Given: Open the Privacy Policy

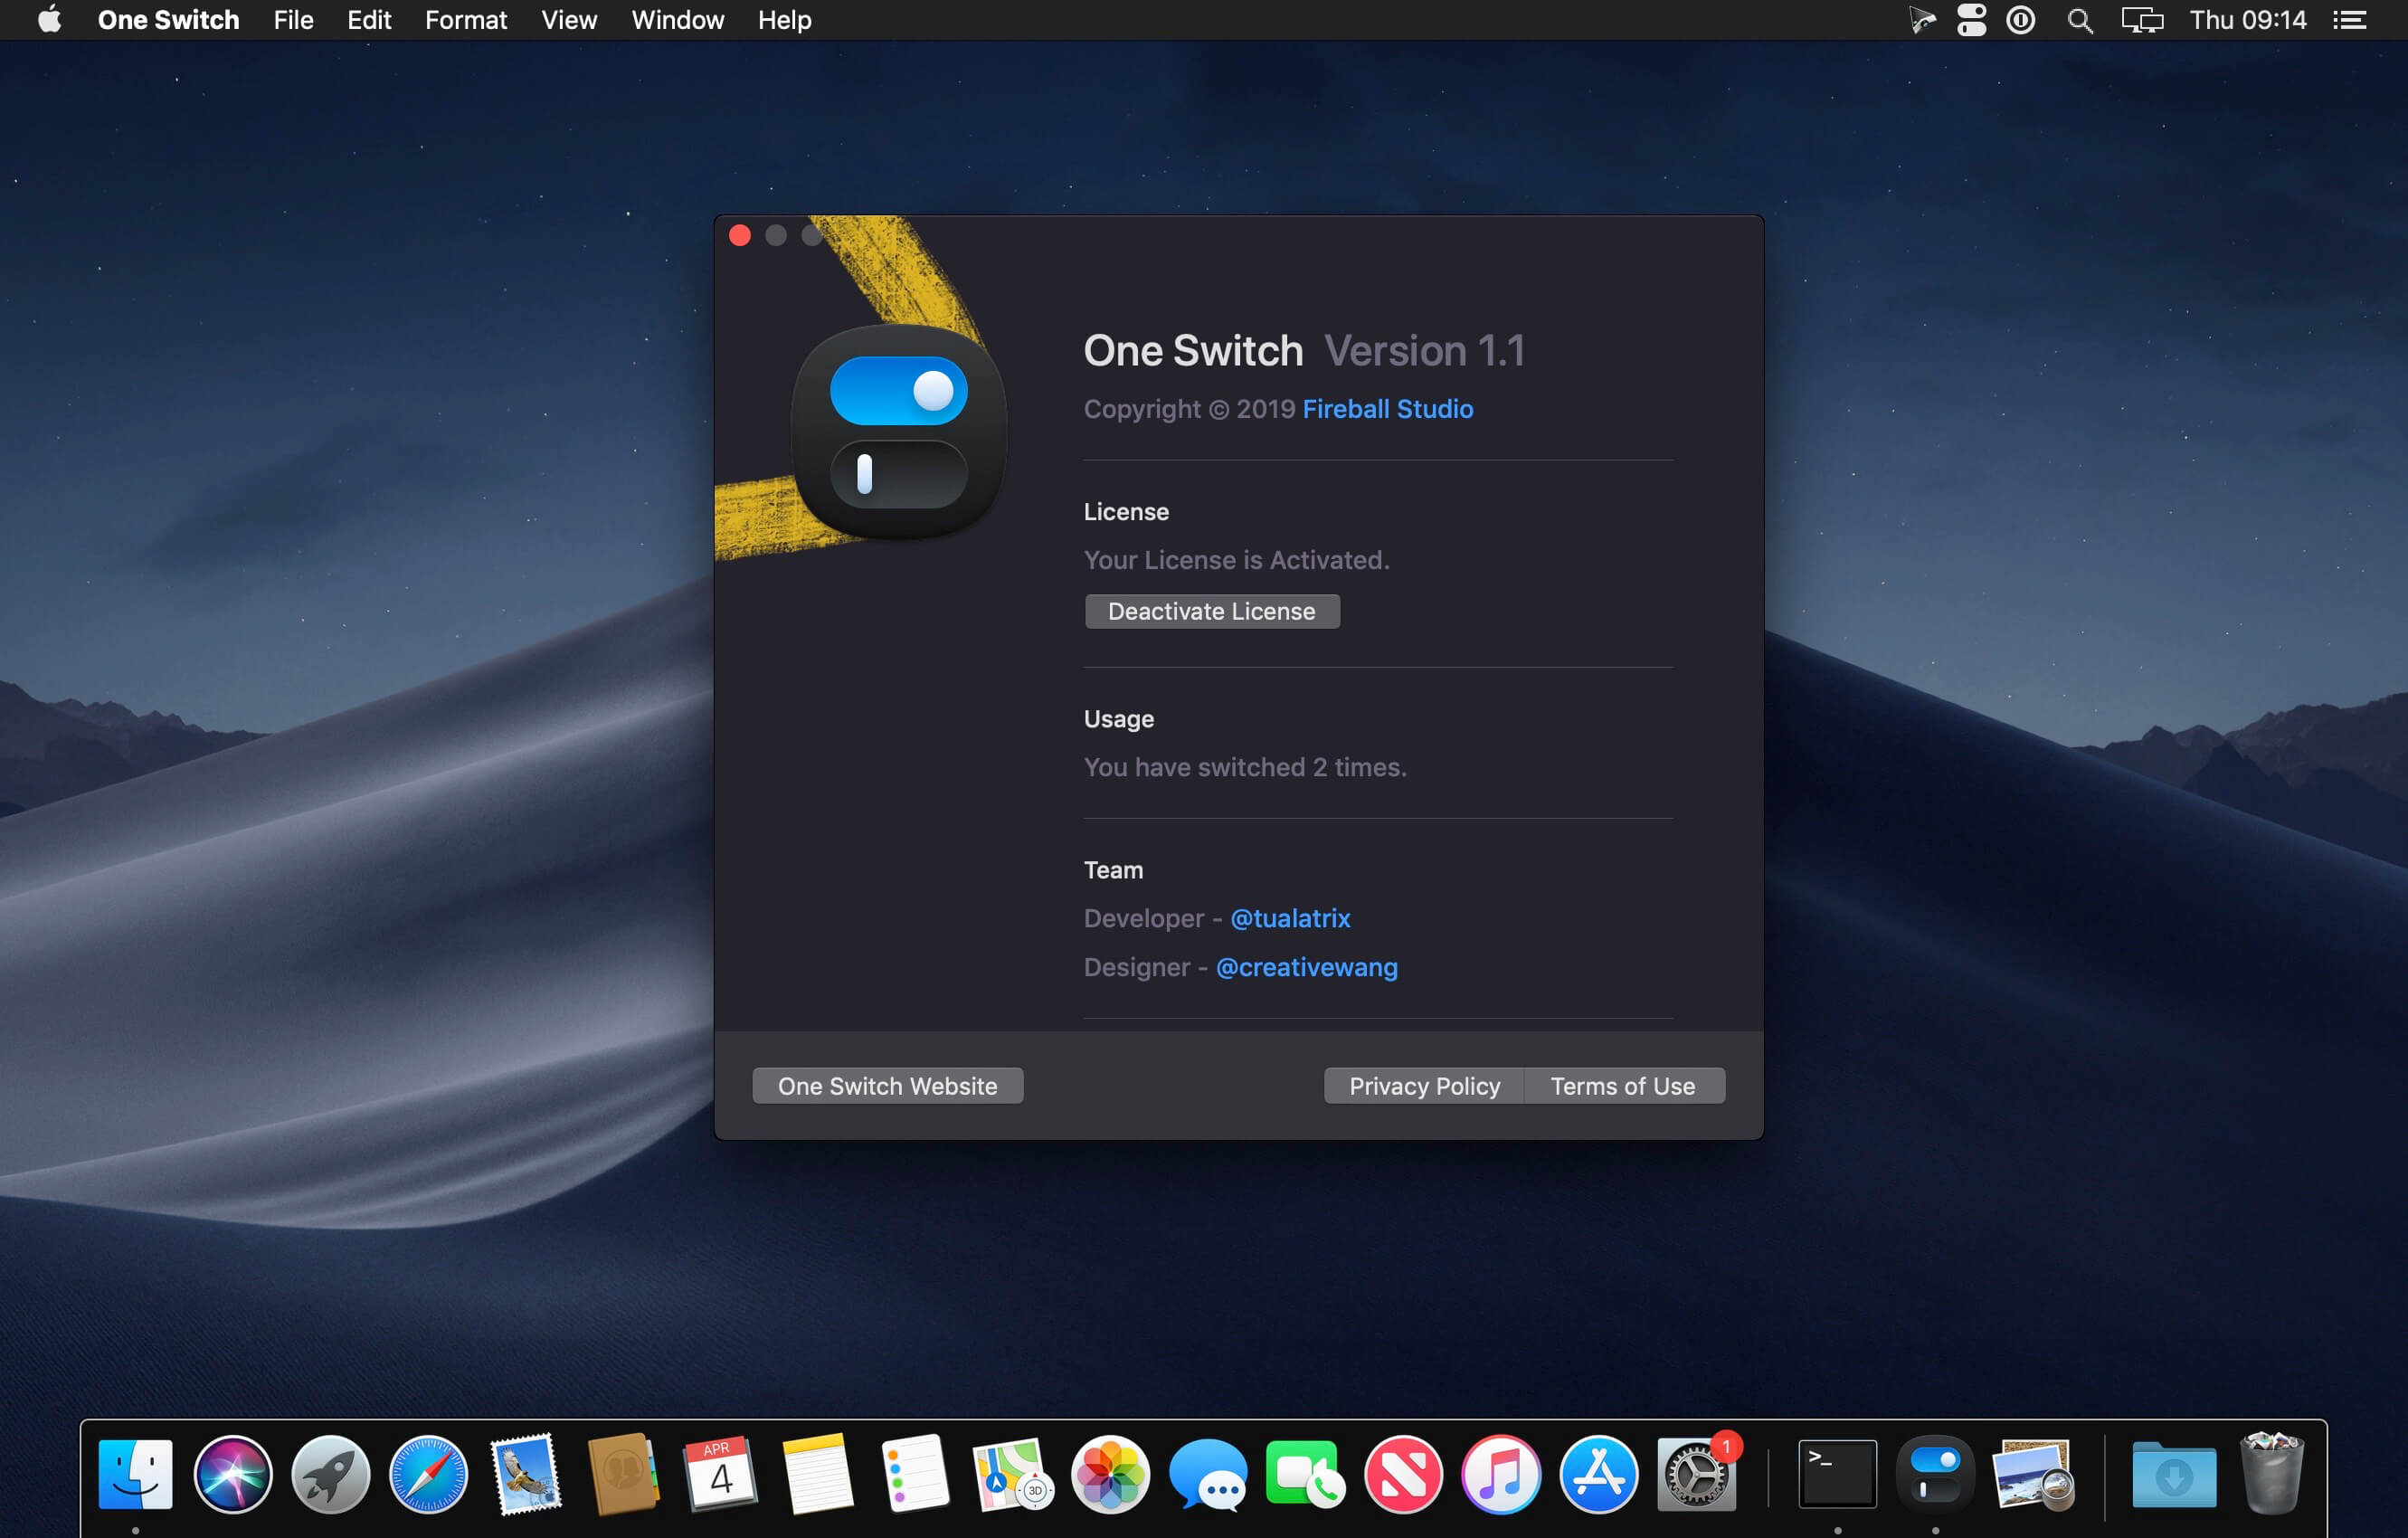Looking at the screenshot, I should click(x=1424, y=1086).
